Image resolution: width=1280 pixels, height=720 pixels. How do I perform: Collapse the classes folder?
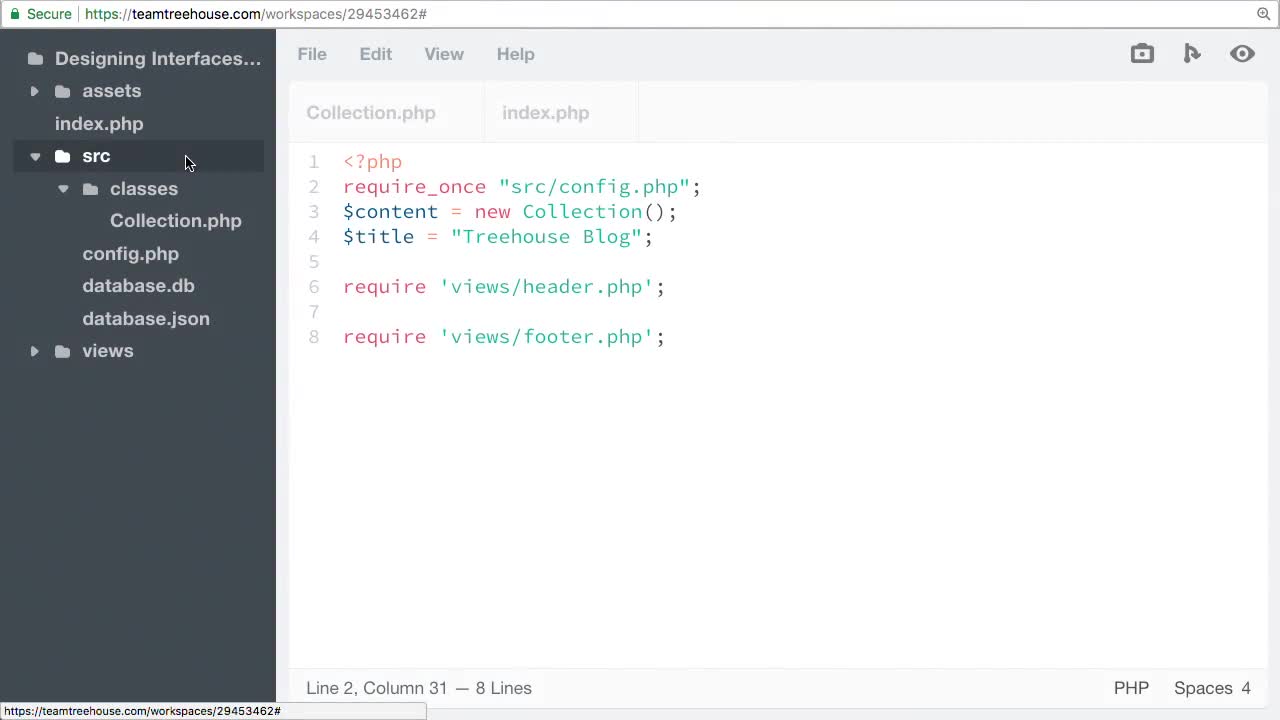coord(62,188)
